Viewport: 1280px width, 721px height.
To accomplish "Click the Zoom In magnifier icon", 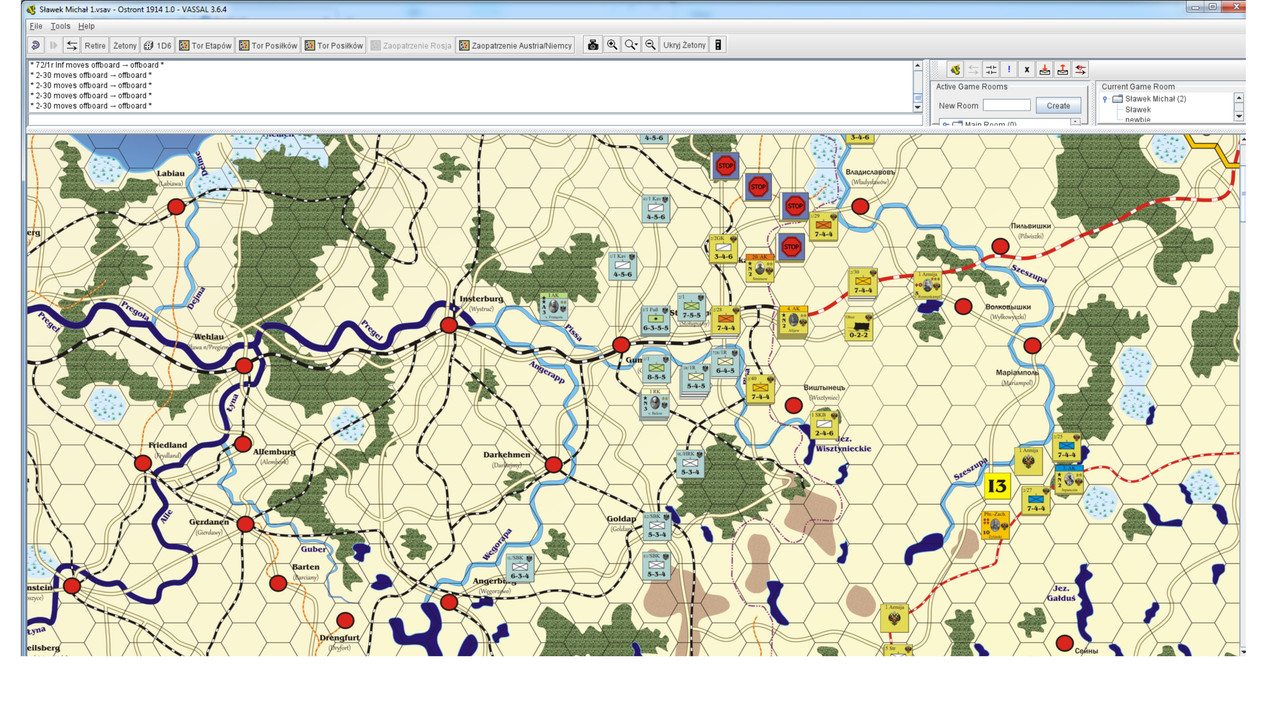I will tap(612, 45).
